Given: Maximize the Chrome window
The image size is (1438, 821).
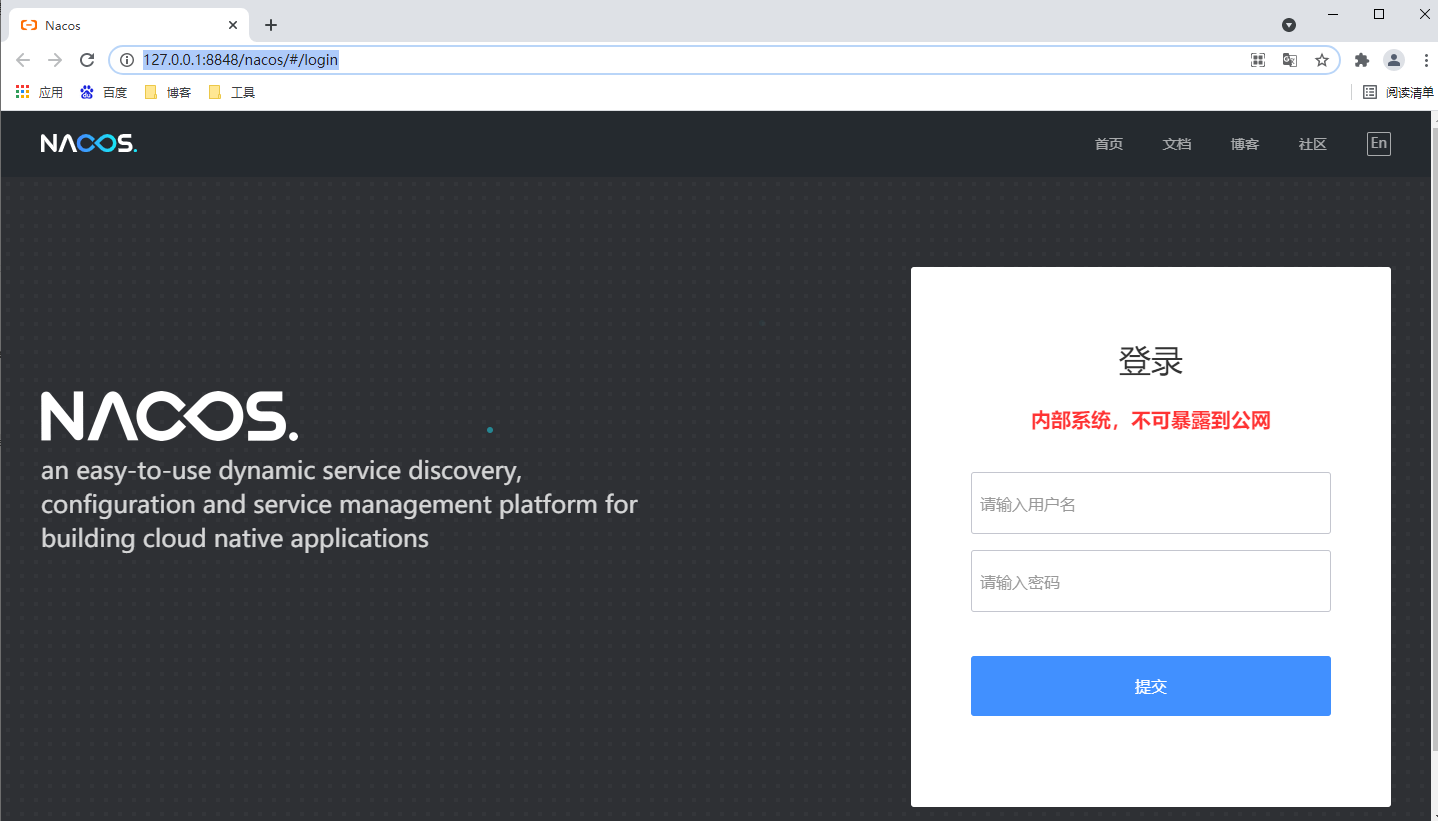Looking at the screenshot, I should tap(1379, 14).
